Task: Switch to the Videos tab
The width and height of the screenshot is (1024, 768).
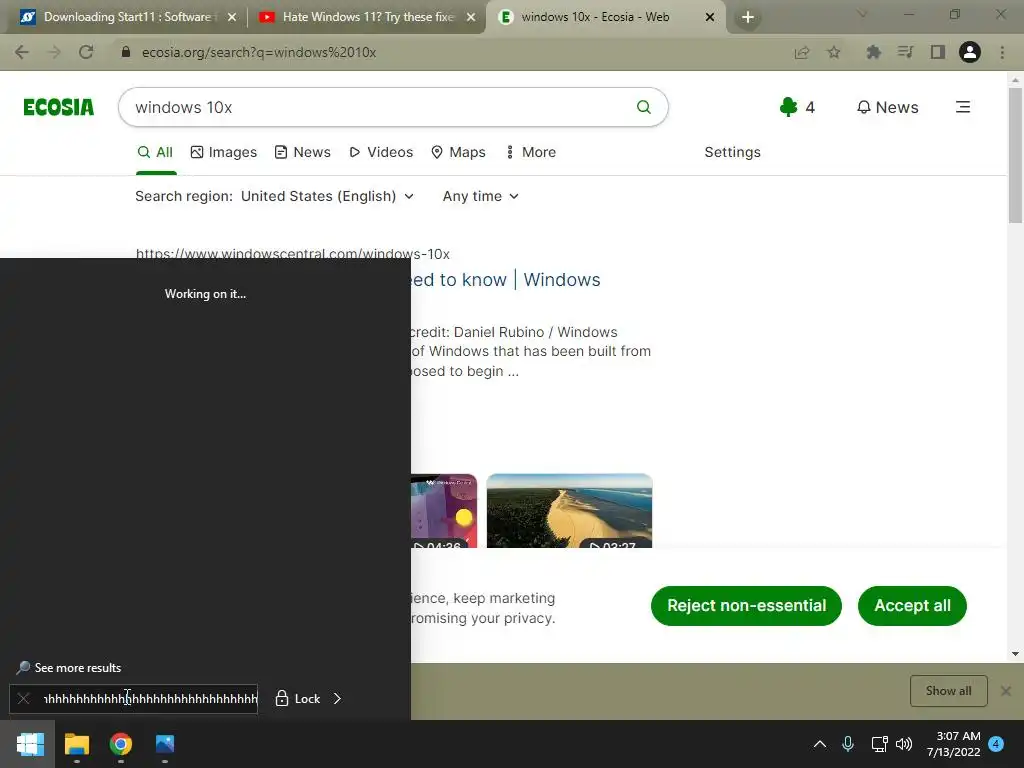Action: pos(381,152)
